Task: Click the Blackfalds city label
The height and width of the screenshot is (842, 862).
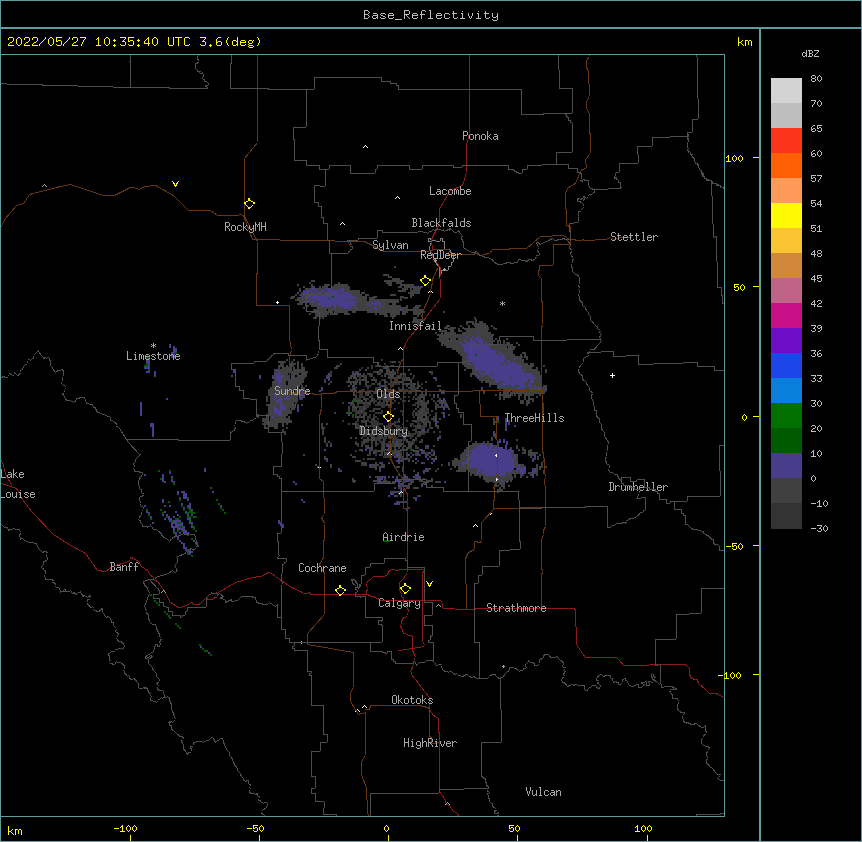Action: pyautogui.click(x=441, y=223)
